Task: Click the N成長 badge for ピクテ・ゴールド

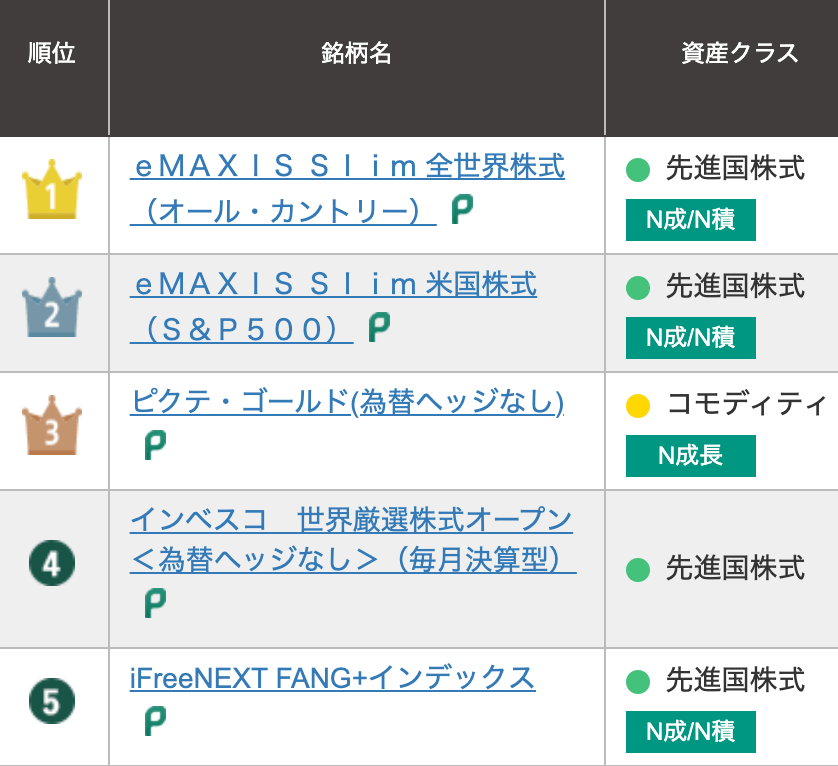Action: click(x=690, y=456)
